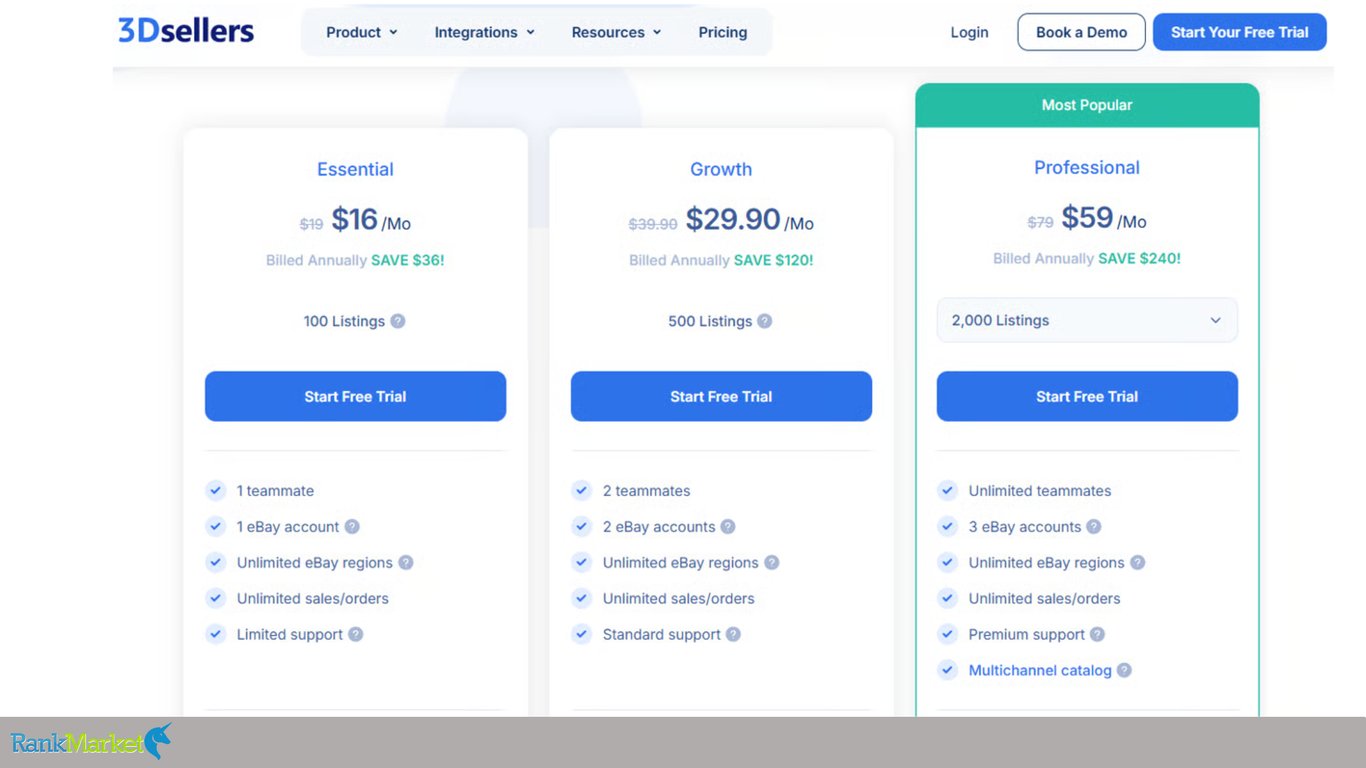
Task: Click checkmark icon beside Multichannel catalog
Action: (948, 670)
